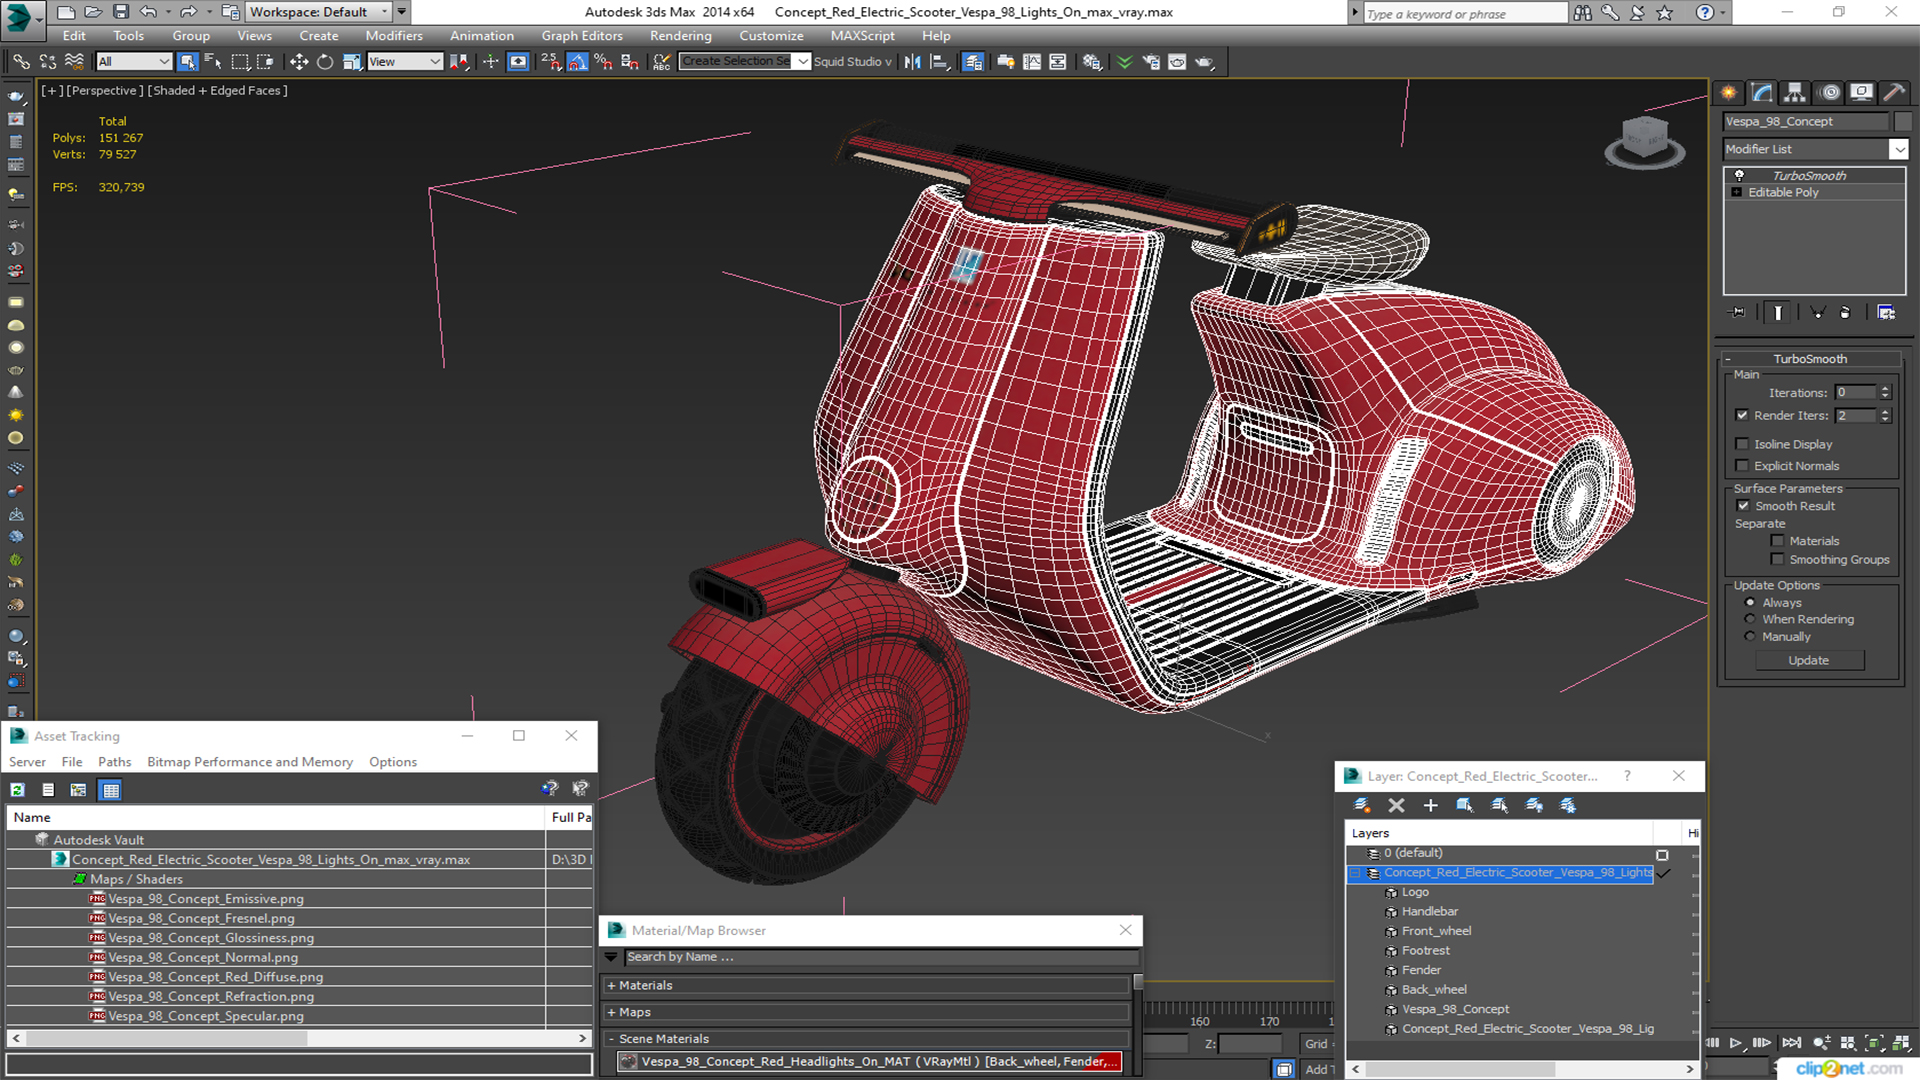Open the Modifier List dropdown
The height and width of the screenshot is (1080, 1920).
click(1898, 149)
